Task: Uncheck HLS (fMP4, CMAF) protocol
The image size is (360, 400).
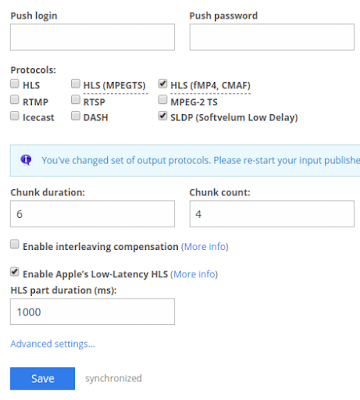Action: (x=163, y=84)
